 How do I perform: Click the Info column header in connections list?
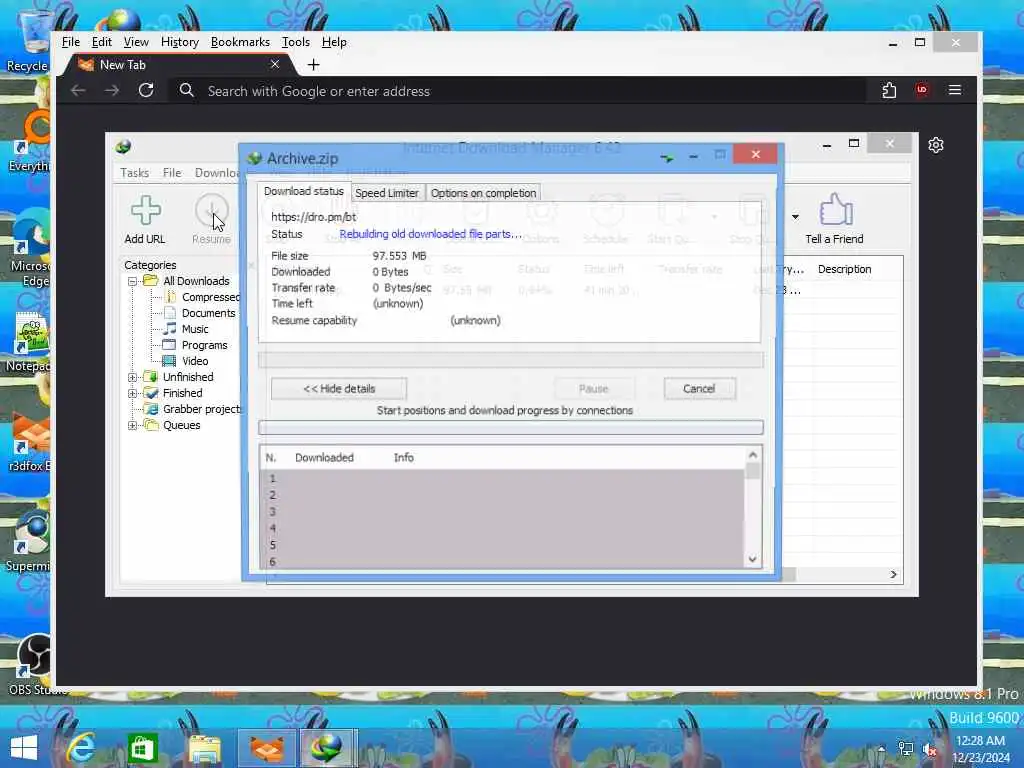(x=404, y=458)
